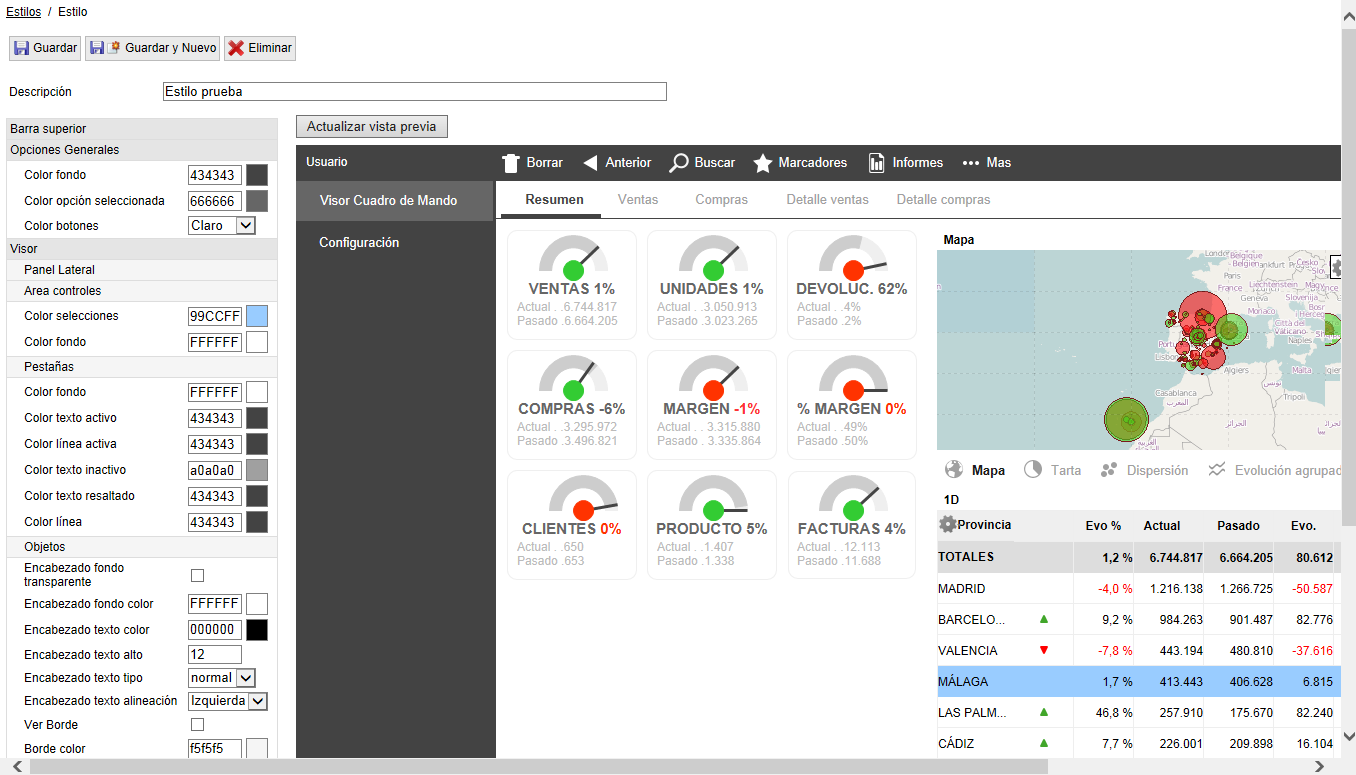
Task: Open the Informes report icon
Action: coord(876,163)
